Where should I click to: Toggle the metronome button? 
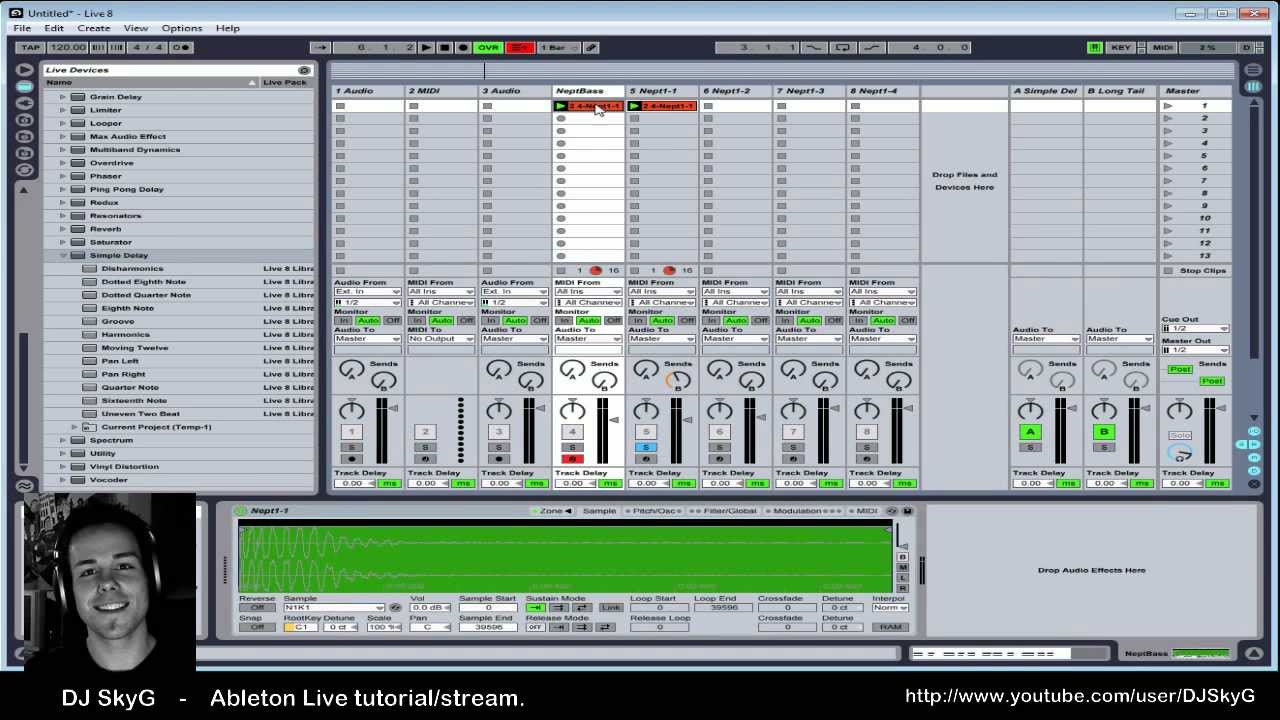(x=181, y=47)
